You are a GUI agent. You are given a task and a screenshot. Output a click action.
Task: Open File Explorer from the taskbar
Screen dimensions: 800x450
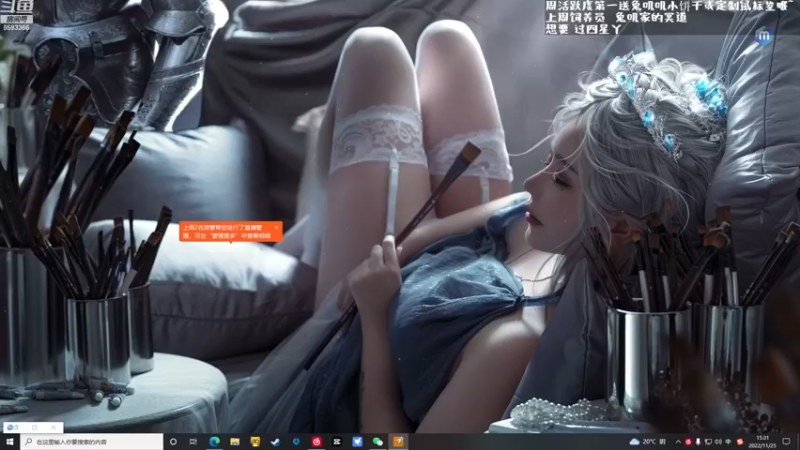tap(235, 441)
